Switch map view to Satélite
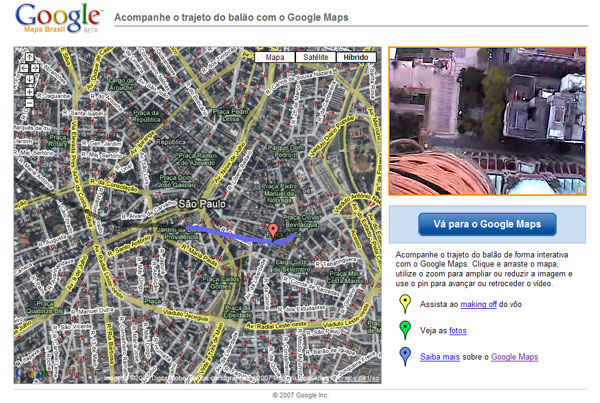The image size is (600, 403). 316,57
